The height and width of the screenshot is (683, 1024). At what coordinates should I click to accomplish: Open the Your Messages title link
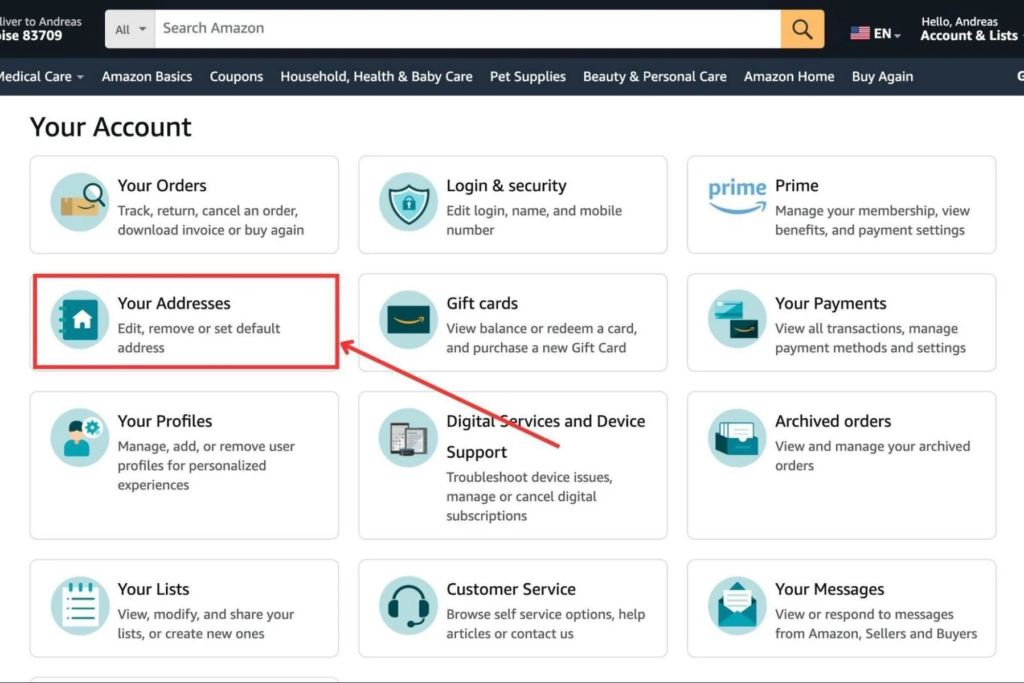click(829, 589)
